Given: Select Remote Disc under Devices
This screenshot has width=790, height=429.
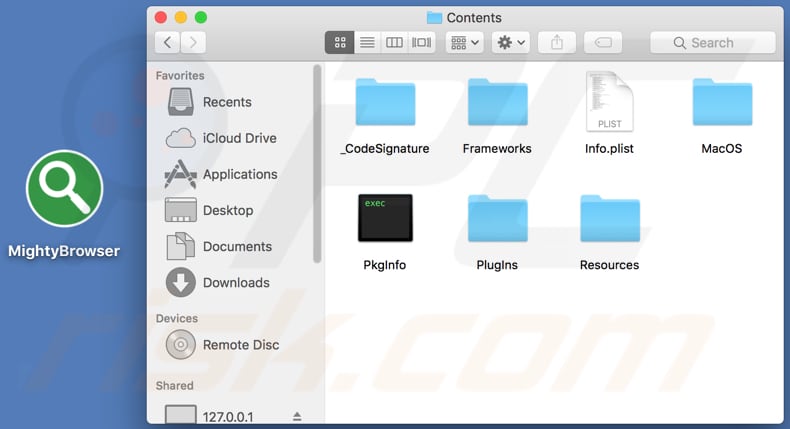Looking at the screenshot, I should (223, 345).
